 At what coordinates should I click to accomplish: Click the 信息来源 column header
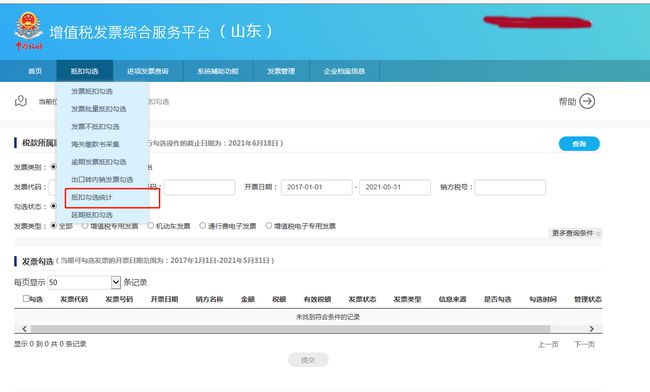click(453, 299)
